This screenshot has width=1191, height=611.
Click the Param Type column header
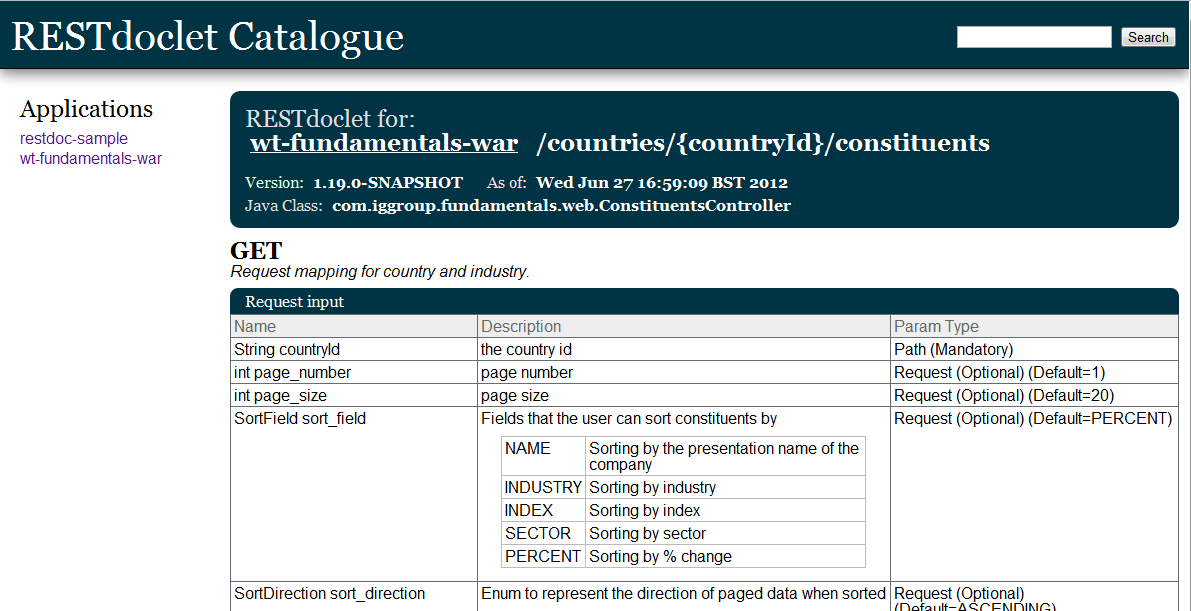(936, 327)
